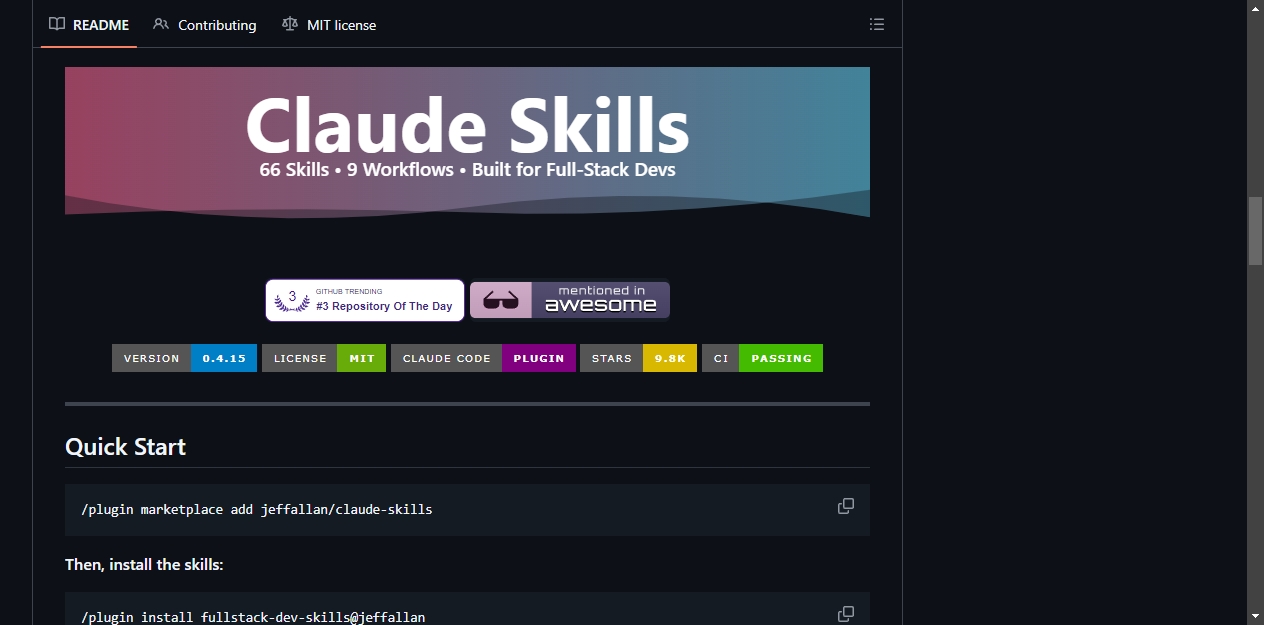Switch to the Contributing tab
This screenshot has height=625, width=1264.
pyautogui.click(x=205, y=24)
